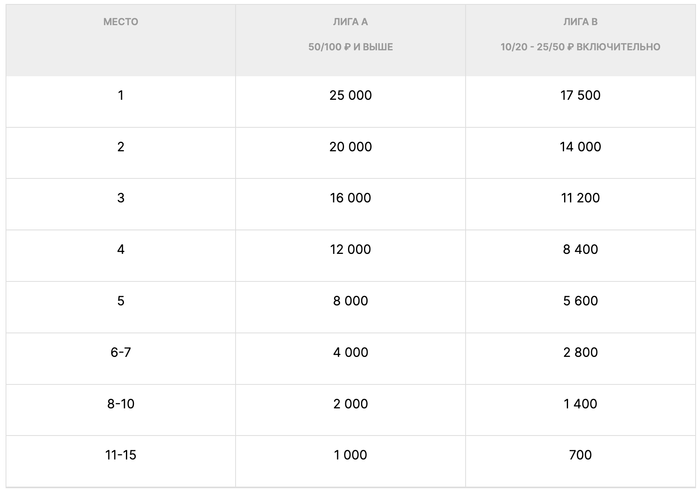Click the 8 400 prize cell
This screenshot has width=700, height=495.
tap(580, 249)
